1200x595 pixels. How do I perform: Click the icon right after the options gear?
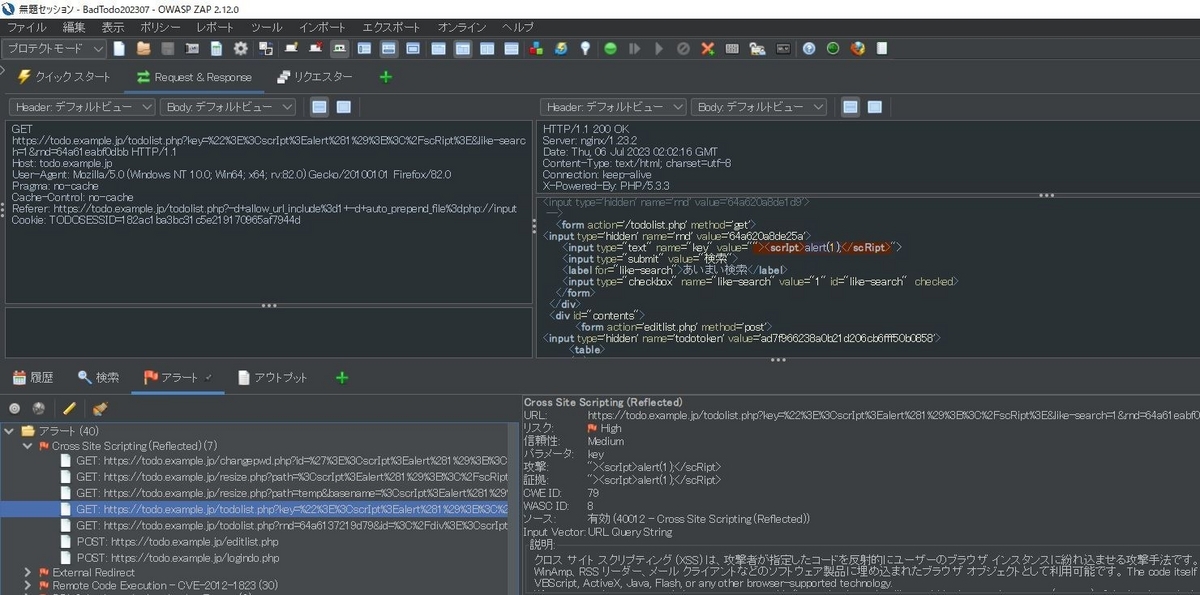(x=265, y=48)
